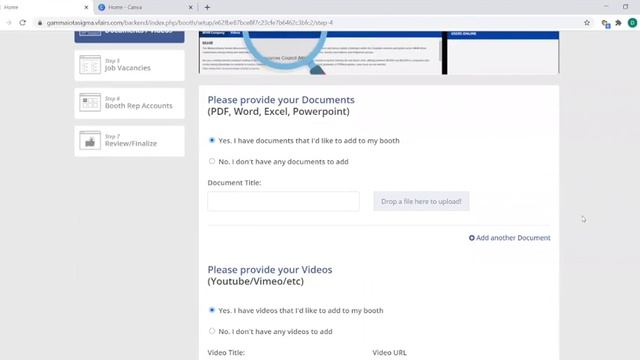Screen dimensions: 640x360
Task: Switch to the Home browser tab
Action: coord(45,7)
